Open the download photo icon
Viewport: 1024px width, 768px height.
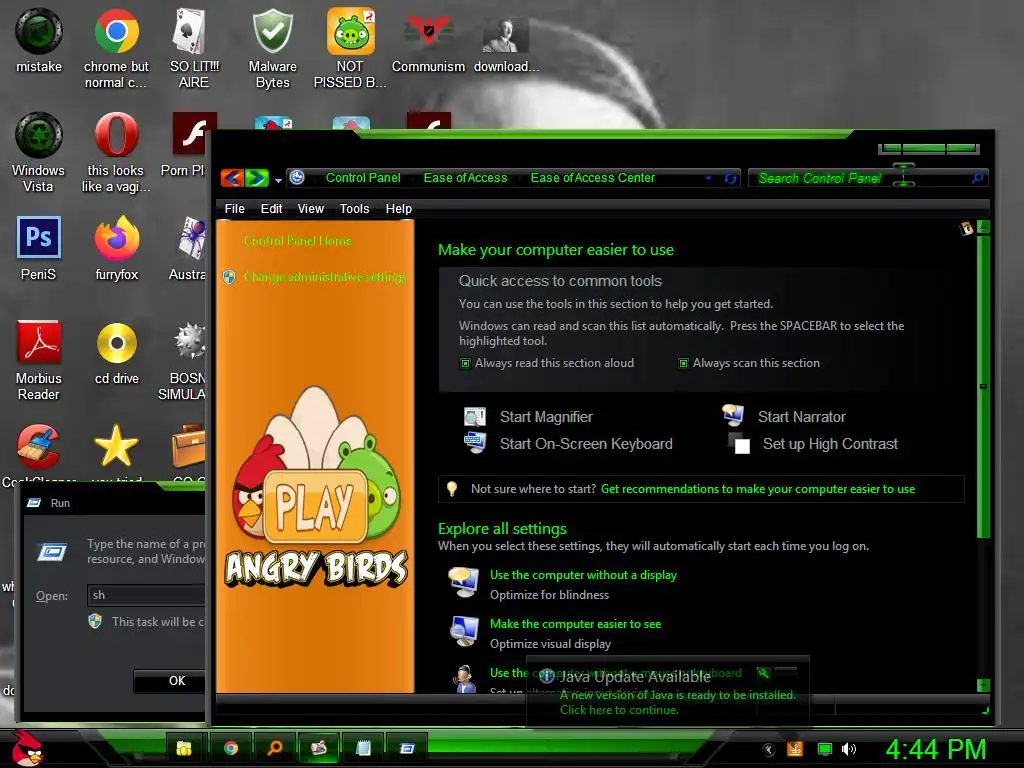point(505,34)
